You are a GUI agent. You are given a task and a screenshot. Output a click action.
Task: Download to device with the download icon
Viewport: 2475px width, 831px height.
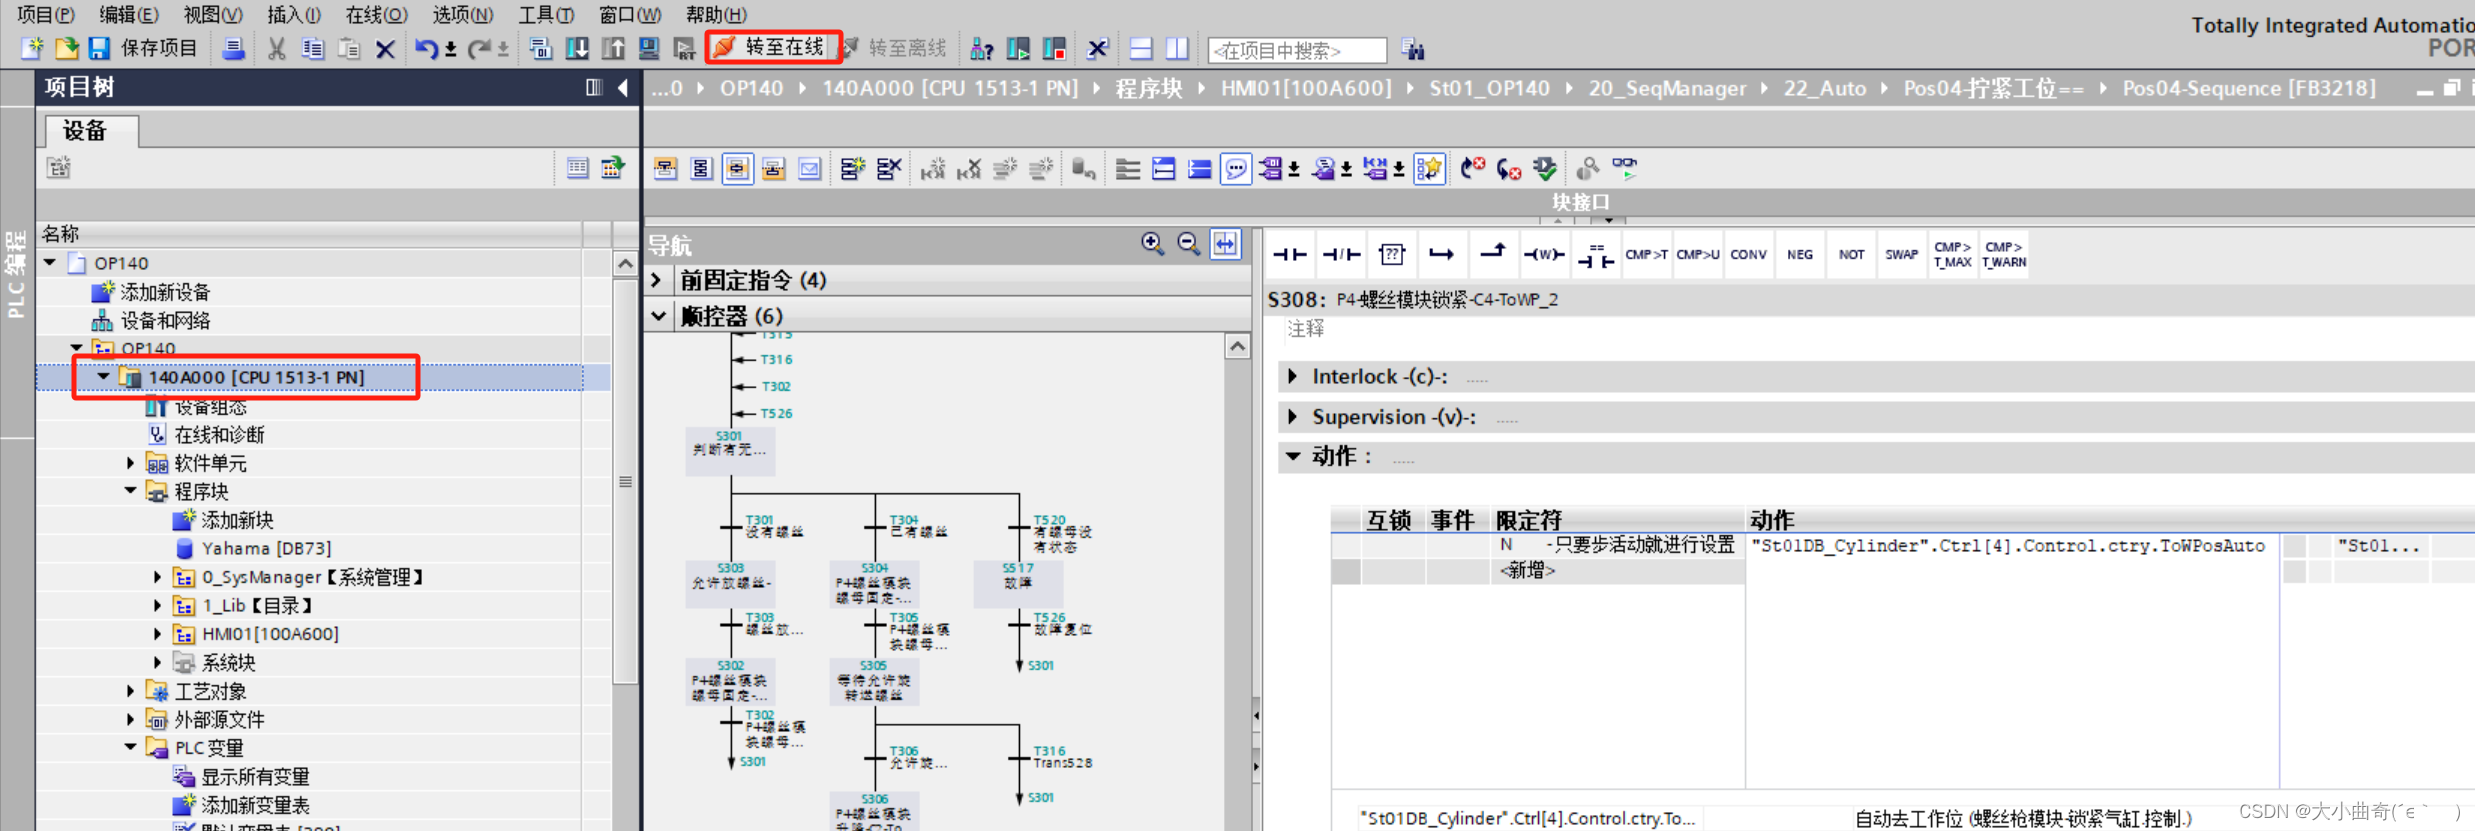pos(577,48)
